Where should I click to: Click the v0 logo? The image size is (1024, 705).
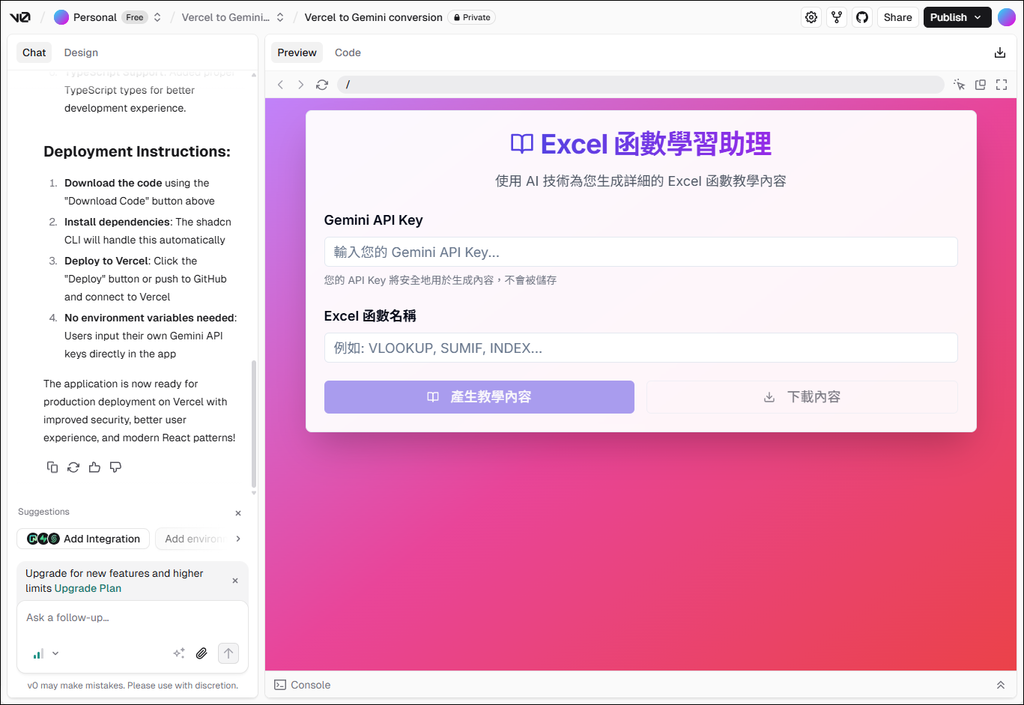point(20,18)
